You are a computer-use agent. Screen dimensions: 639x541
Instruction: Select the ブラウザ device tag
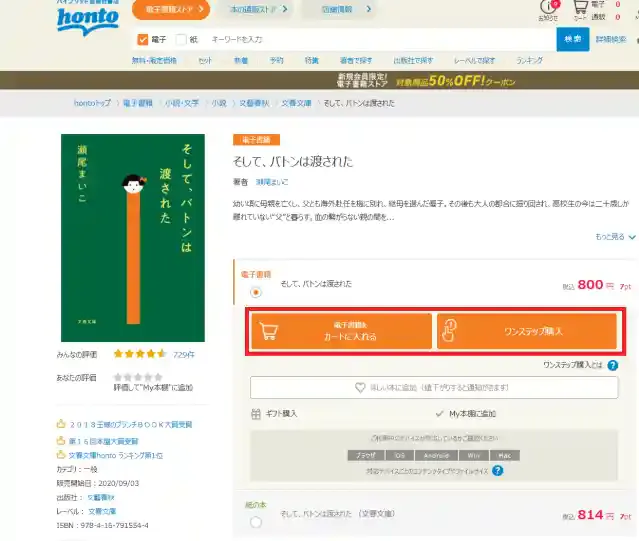(x=366, y=455)
